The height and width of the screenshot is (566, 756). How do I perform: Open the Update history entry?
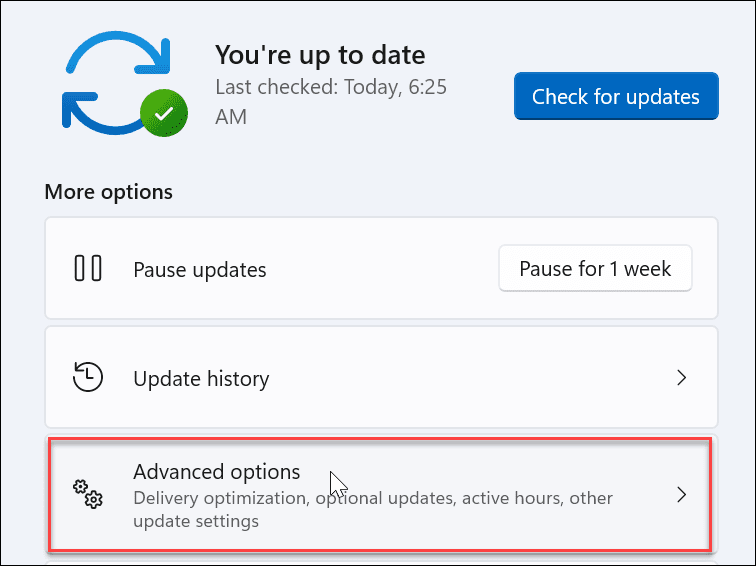[x=201, y=379]
